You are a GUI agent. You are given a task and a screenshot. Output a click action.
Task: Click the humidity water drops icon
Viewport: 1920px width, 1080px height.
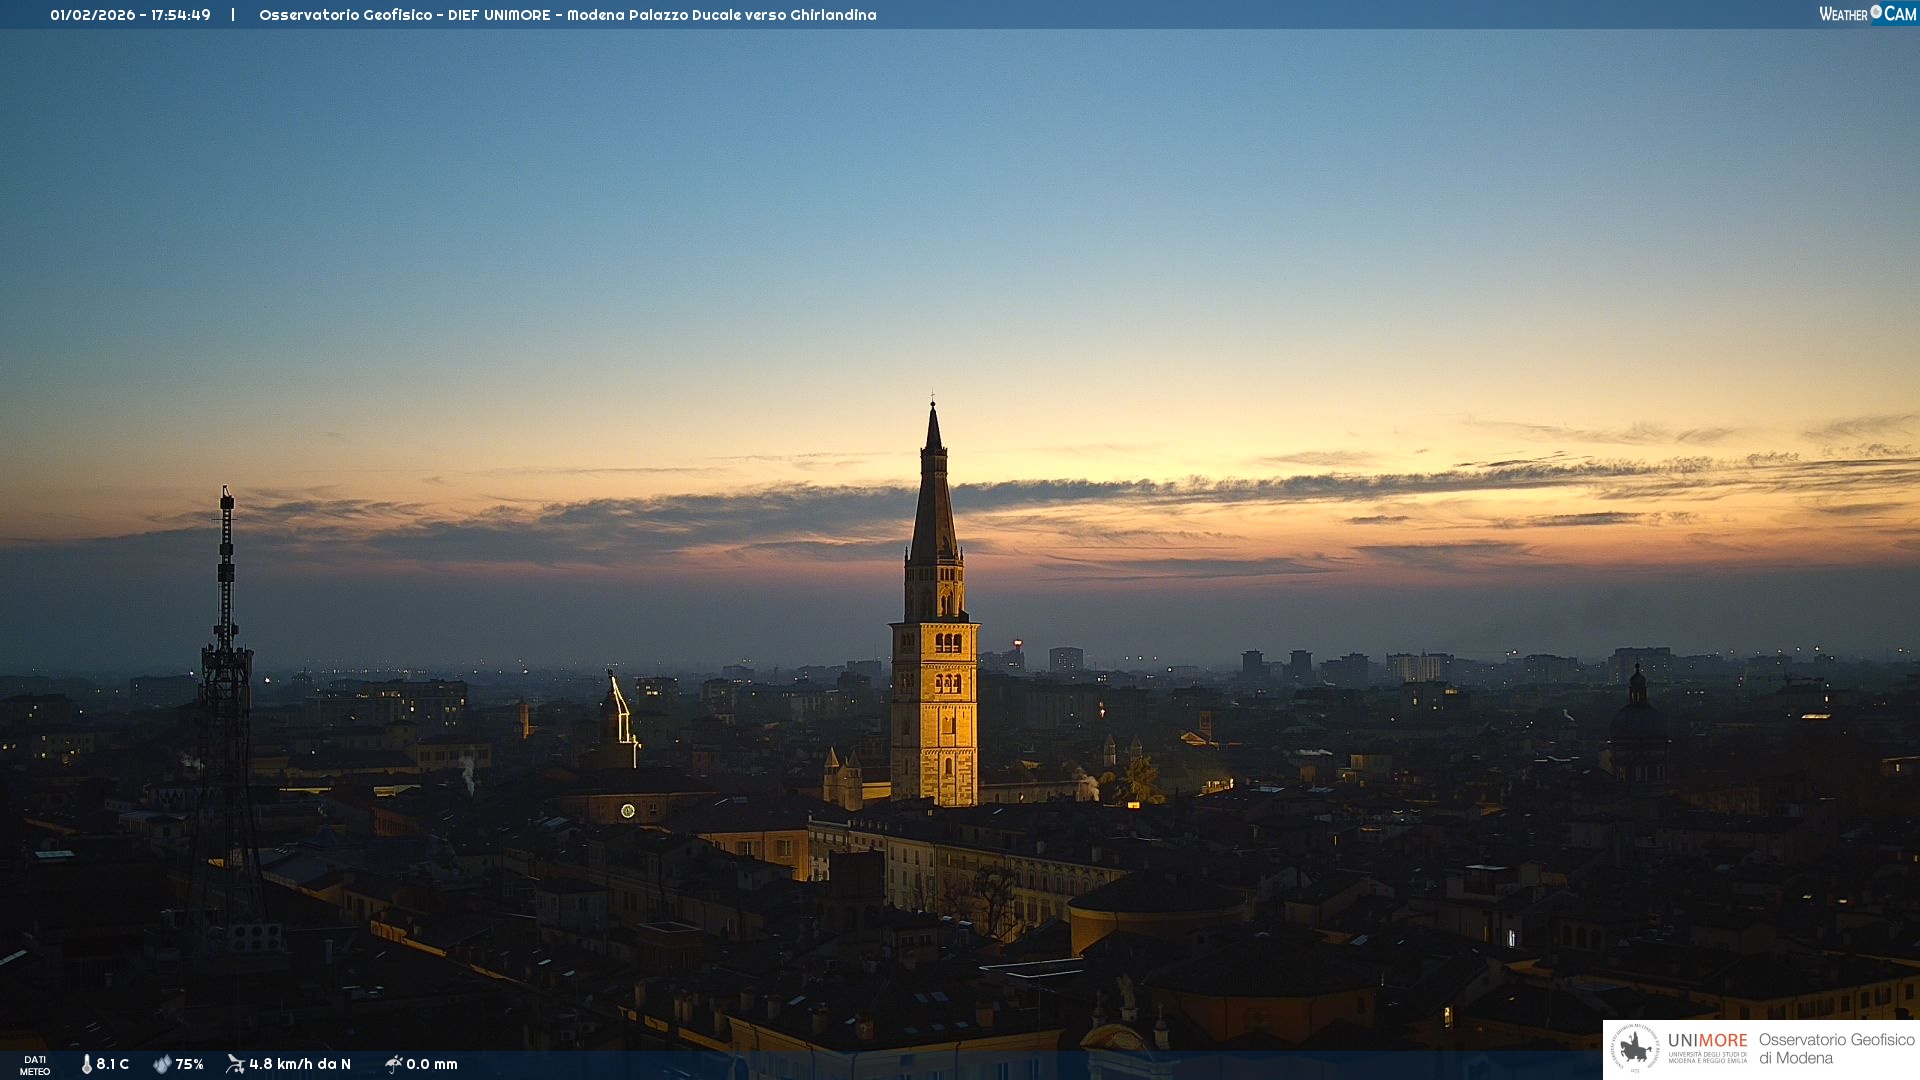[x=162, y=1064]
